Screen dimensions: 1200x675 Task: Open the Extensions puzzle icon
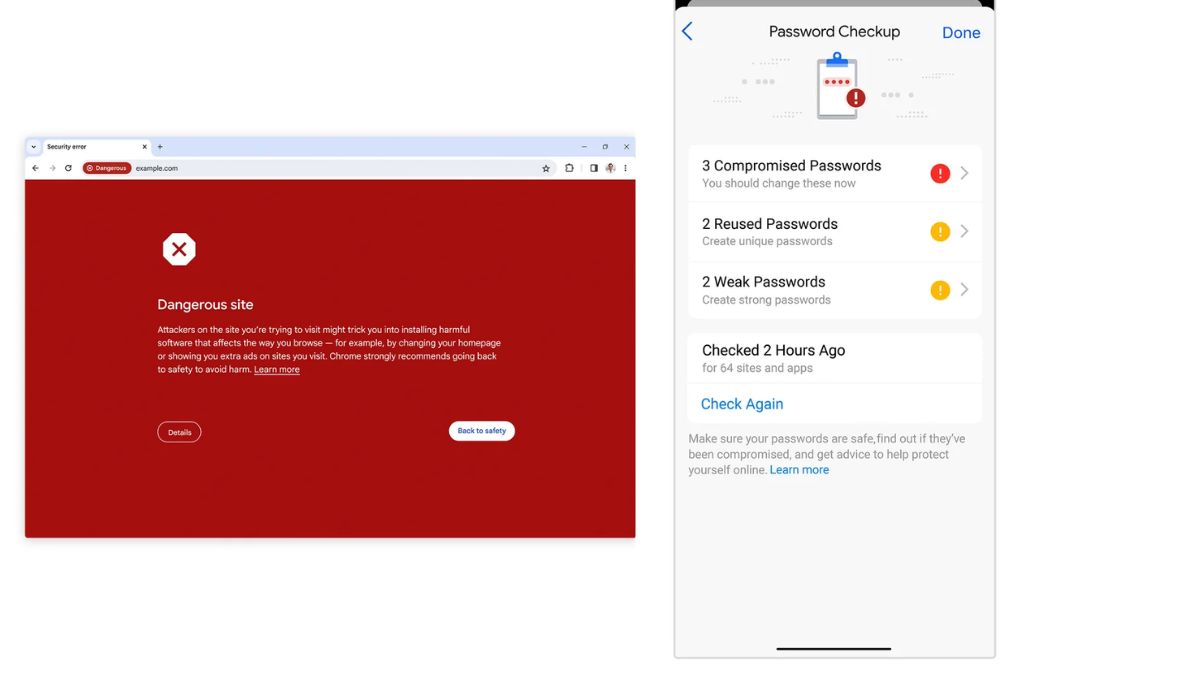click(x=570, y=168)
